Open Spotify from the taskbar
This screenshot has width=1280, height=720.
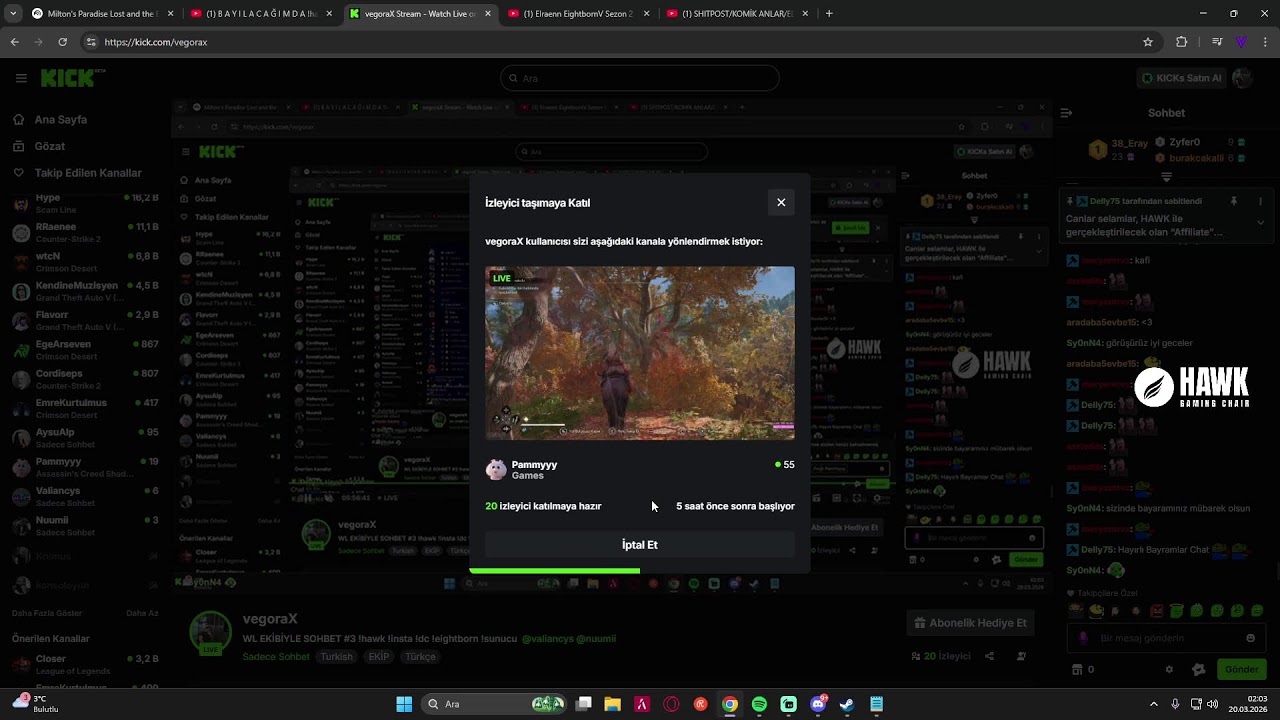click(x=759, y=704)
